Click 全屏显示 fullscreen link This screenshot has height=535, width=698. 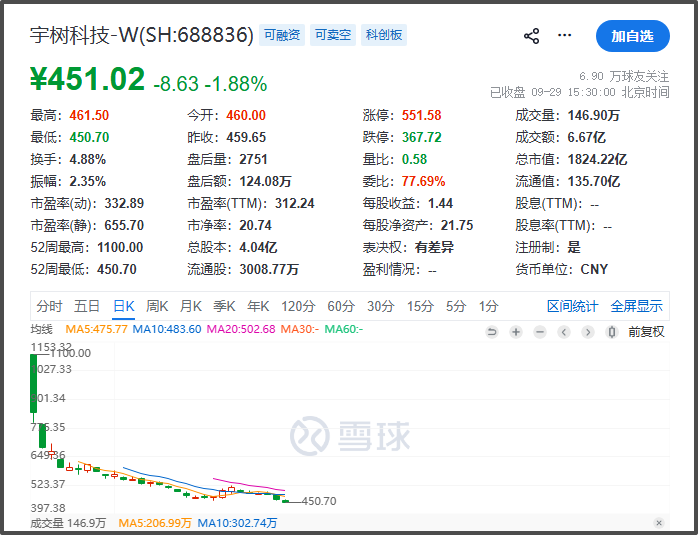637,306
